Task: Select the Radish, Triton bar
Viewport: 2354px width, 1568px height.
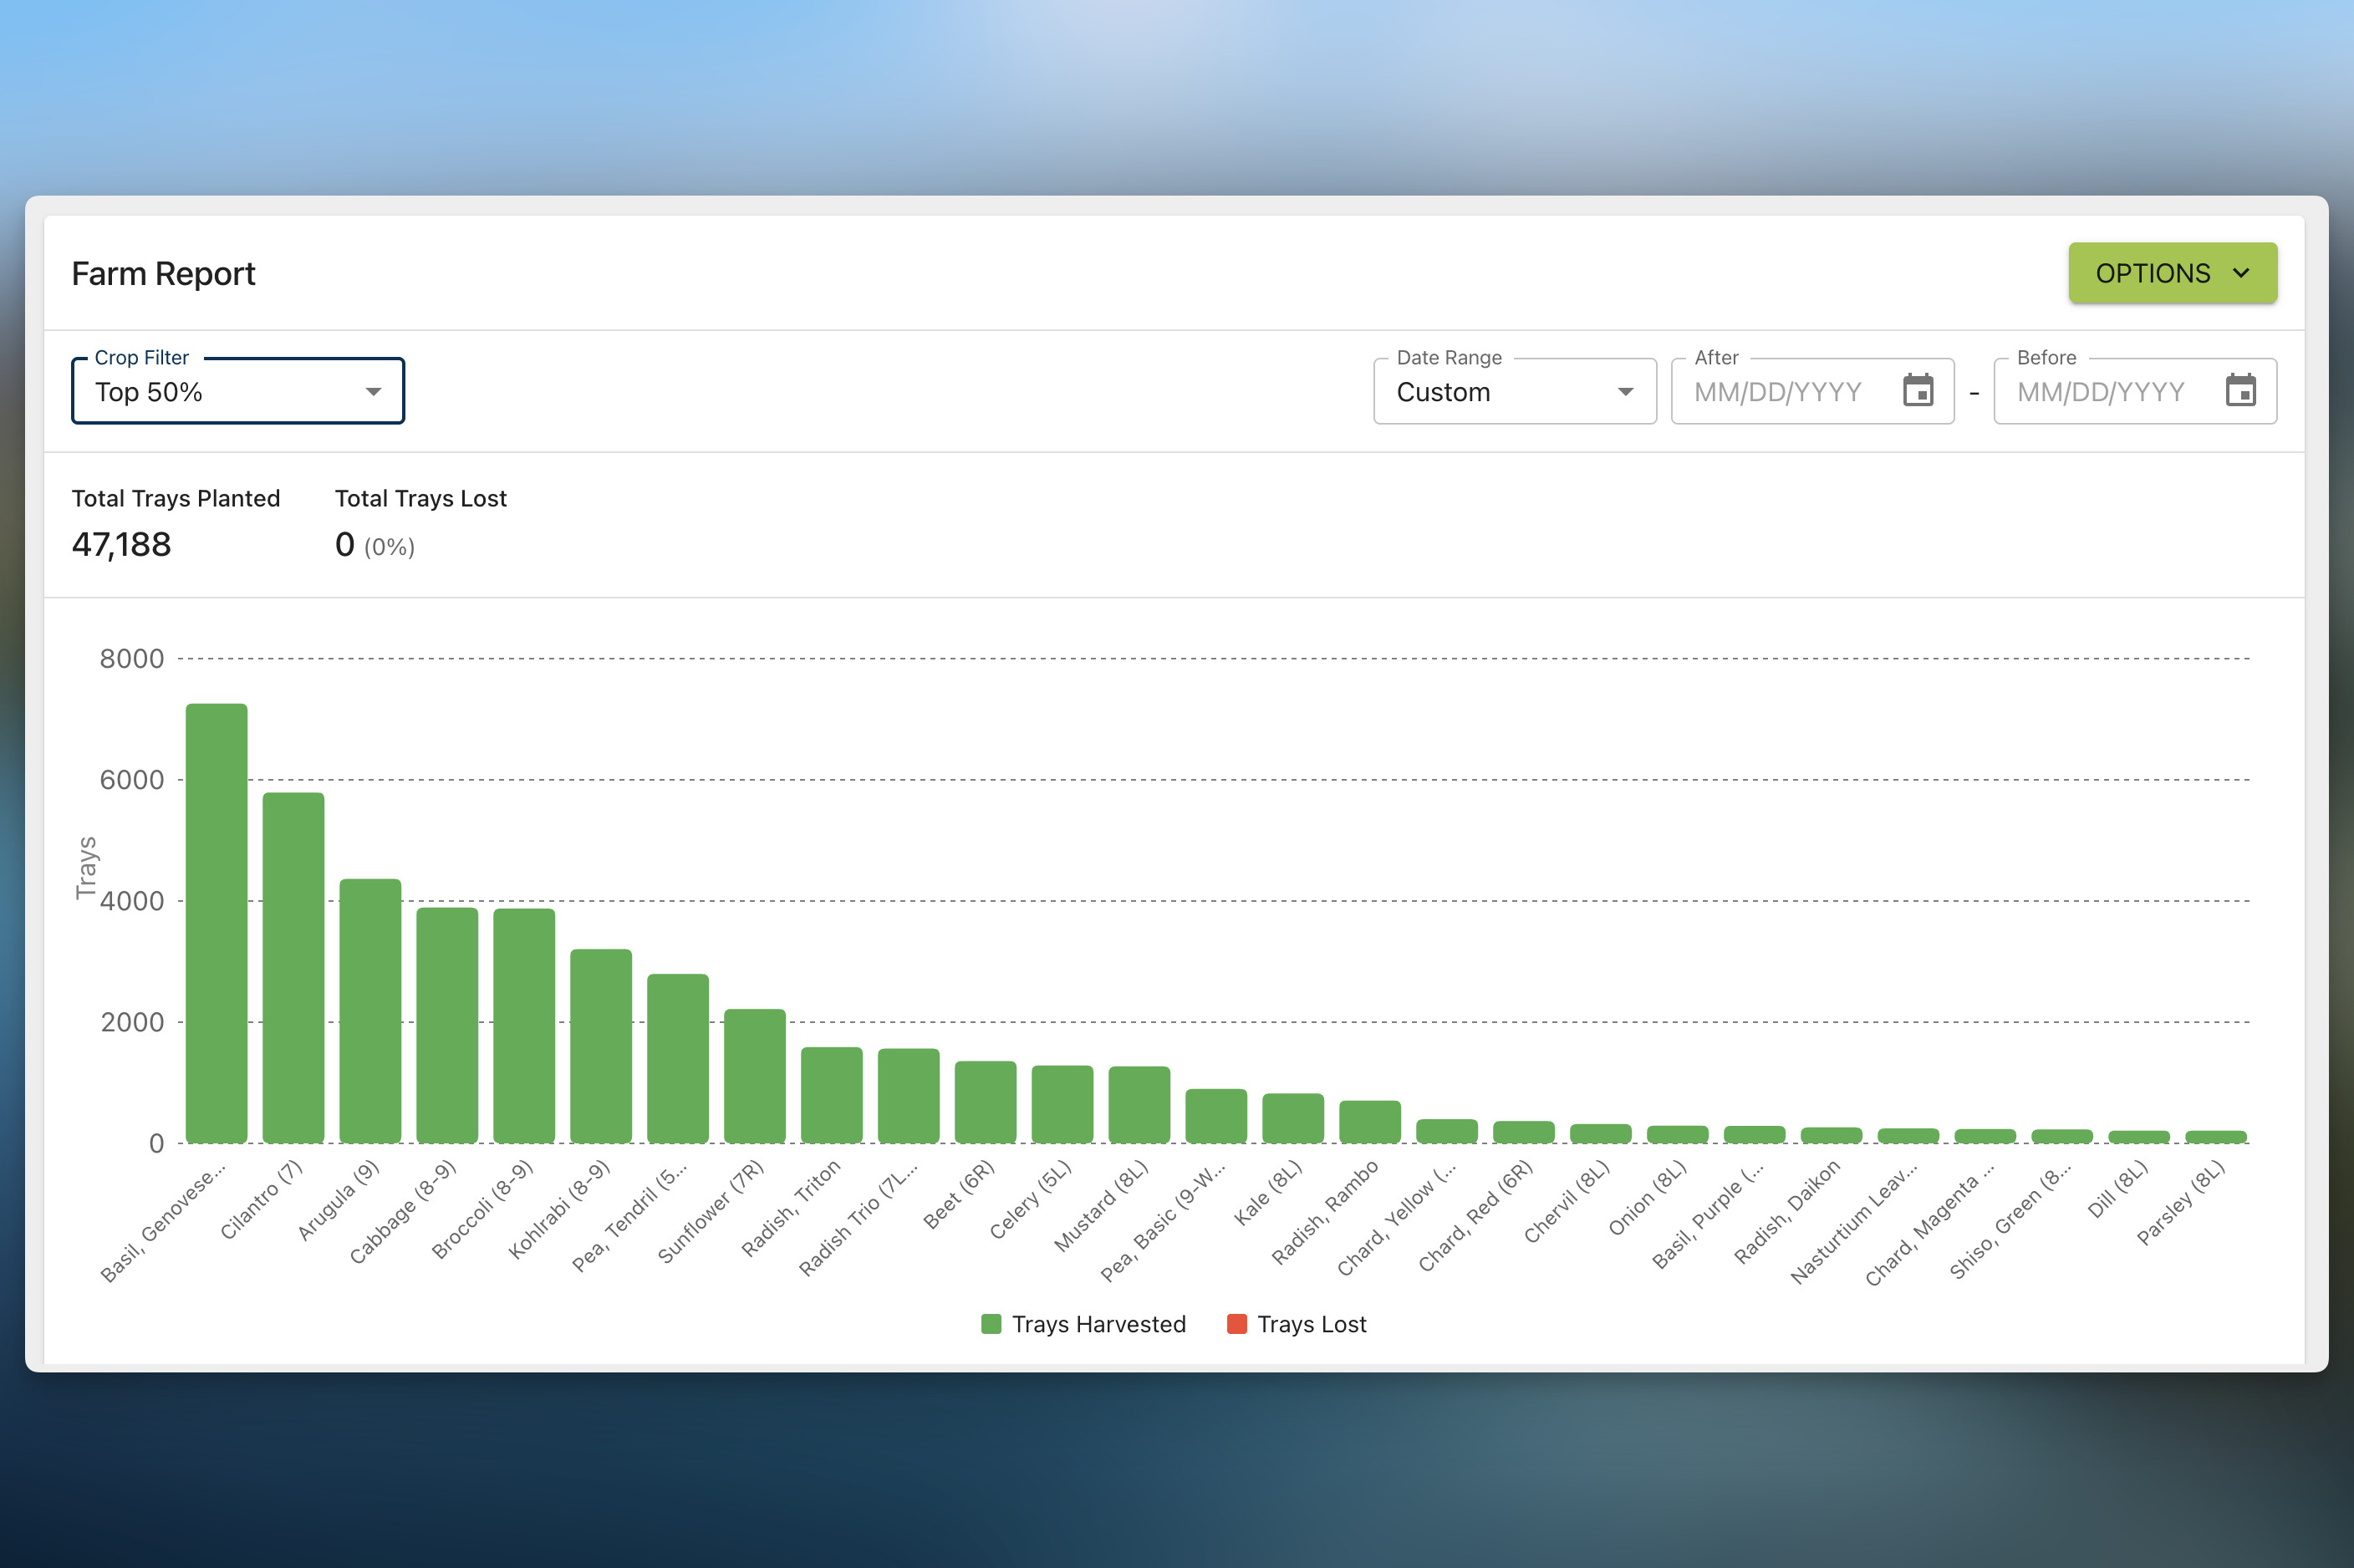Action: [x=832, y=1095]
